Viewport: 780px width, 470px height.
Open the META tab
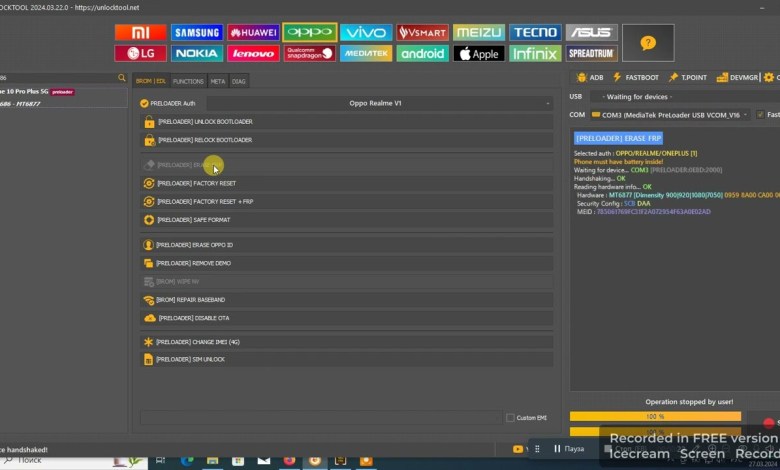click(217, 81)
